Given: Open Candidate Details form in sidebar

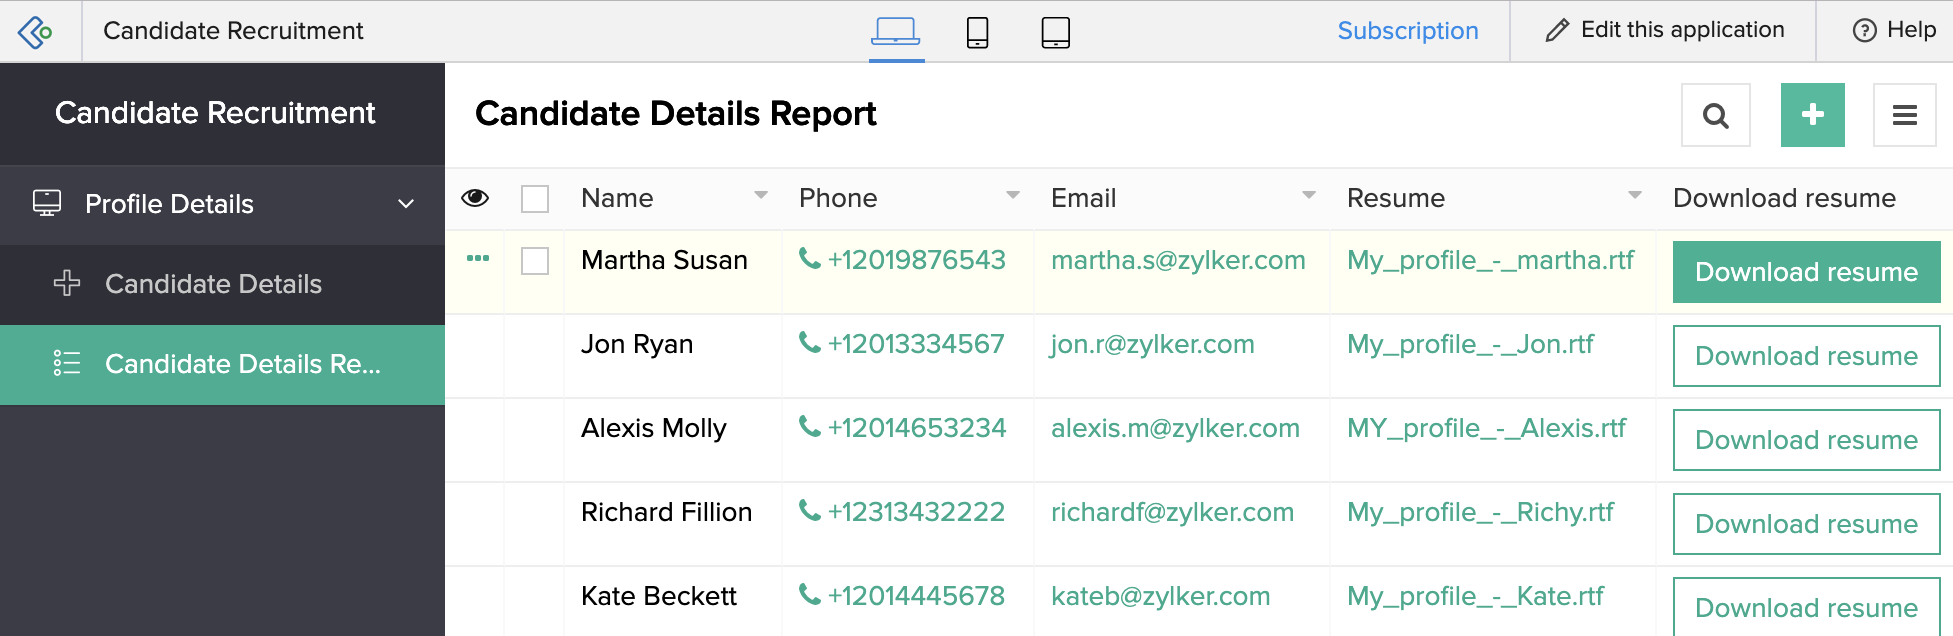Looking at the screenshot, I should pos(213,284).
